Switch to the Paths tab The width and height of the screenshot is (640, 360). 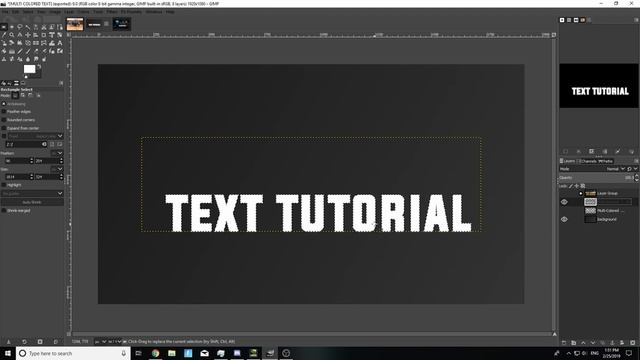click(606, 161)
